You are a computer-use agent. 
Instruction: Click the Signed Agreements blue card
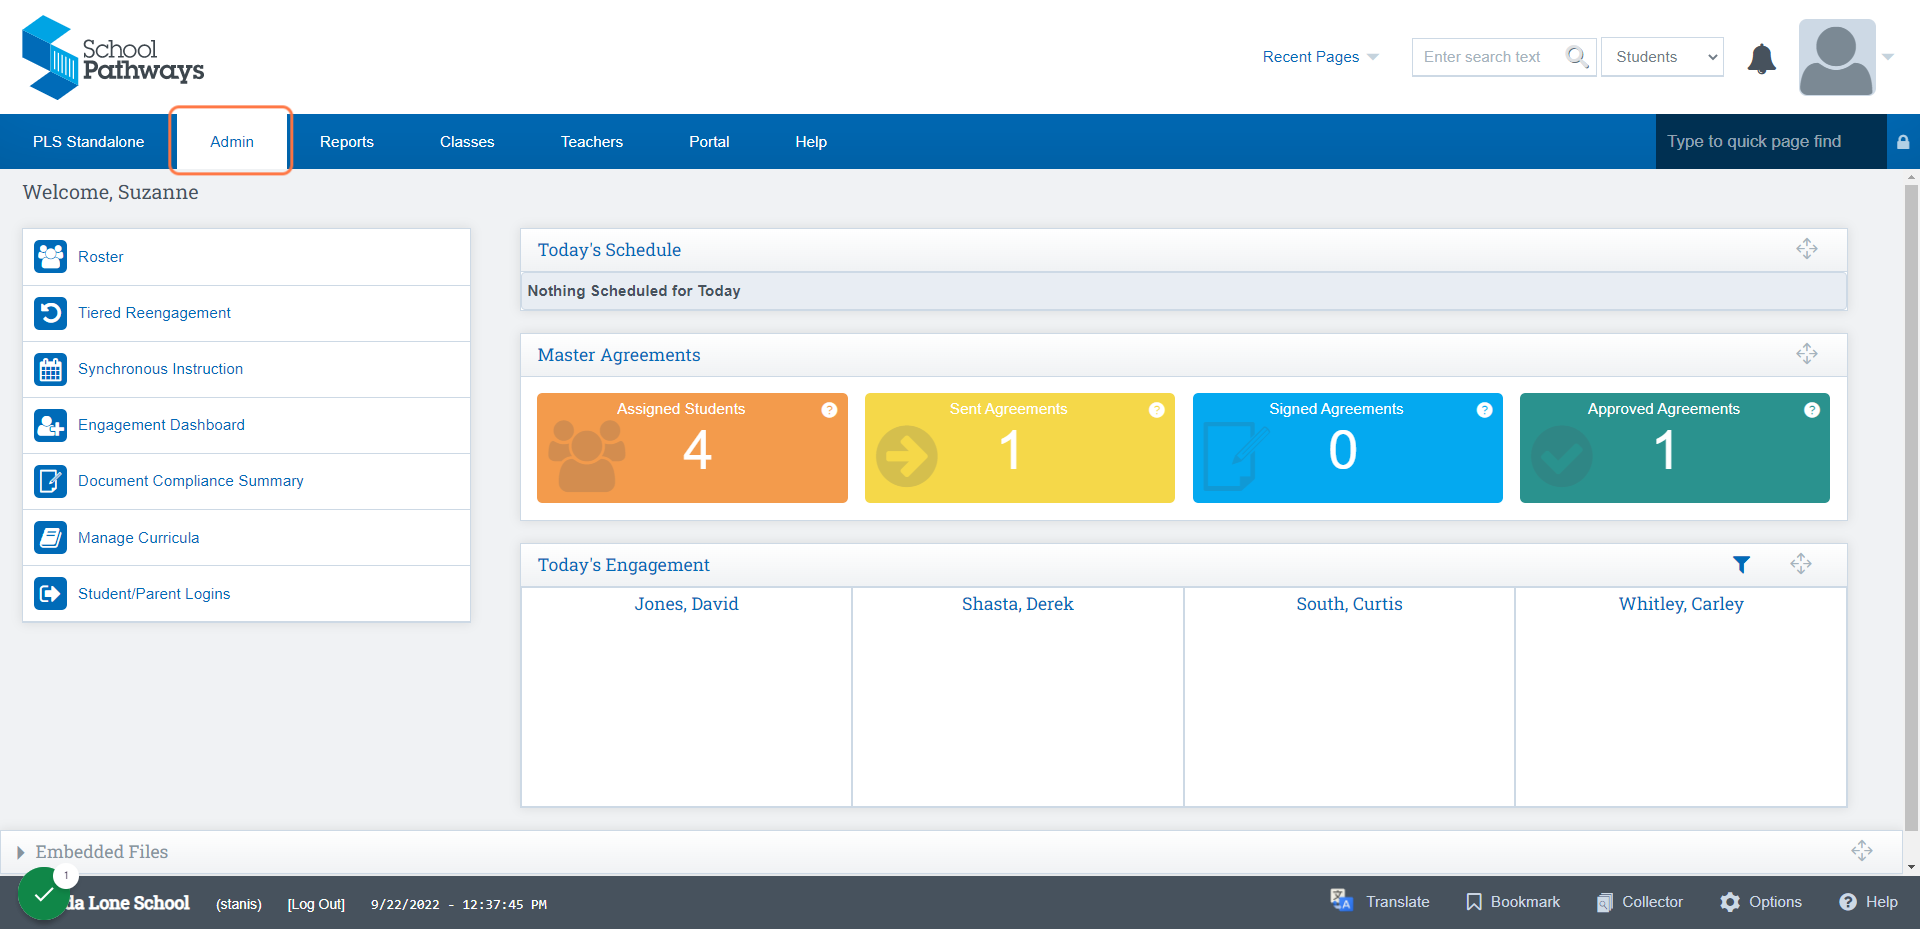pos(1348,448)
